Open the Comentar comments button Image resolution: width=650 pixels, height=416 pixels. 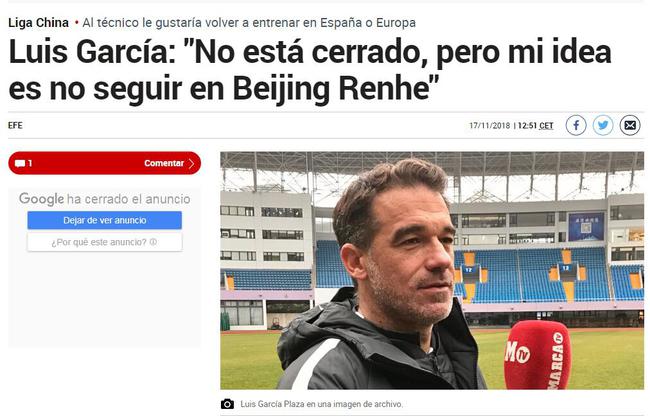[104, 163]
